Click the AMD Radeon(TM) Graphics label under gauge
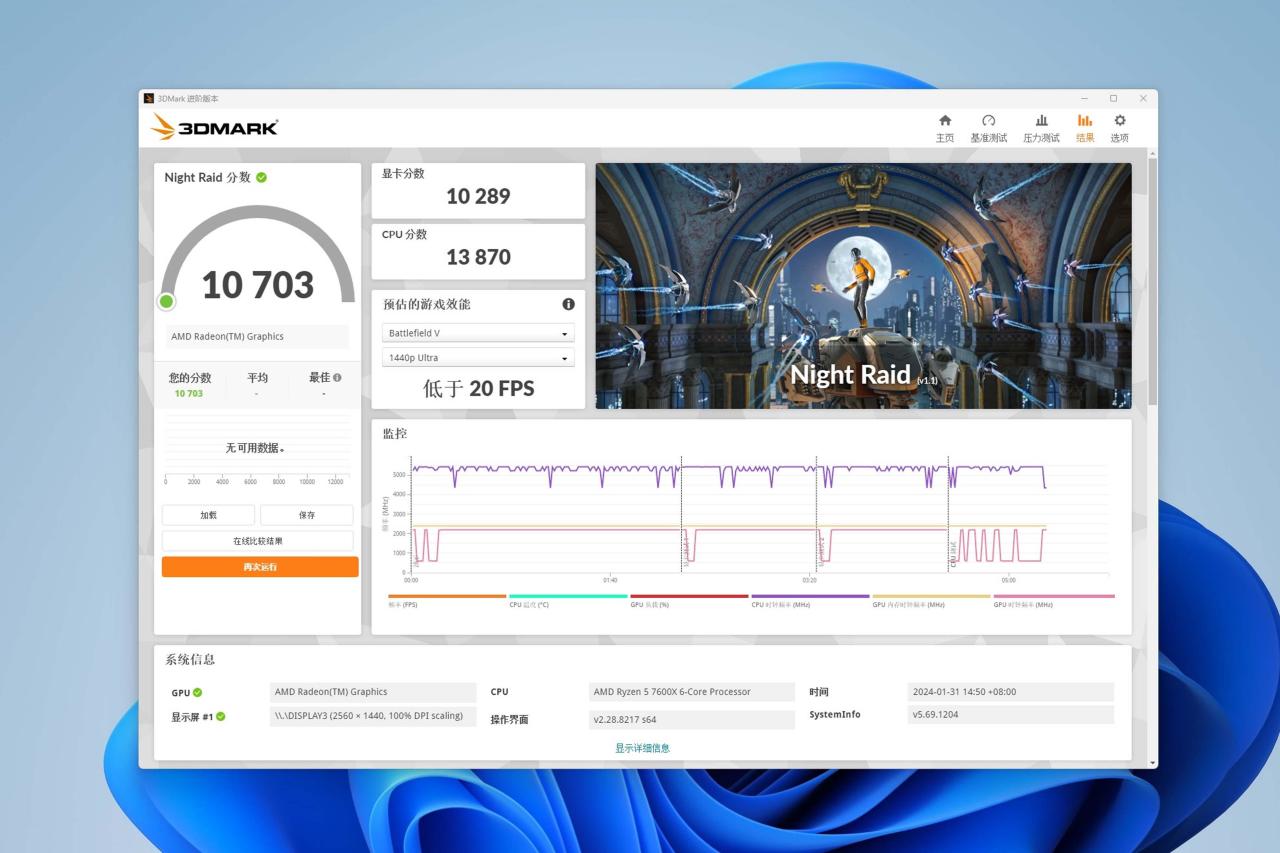This screenshot has width=1280, height=853. 258,336
